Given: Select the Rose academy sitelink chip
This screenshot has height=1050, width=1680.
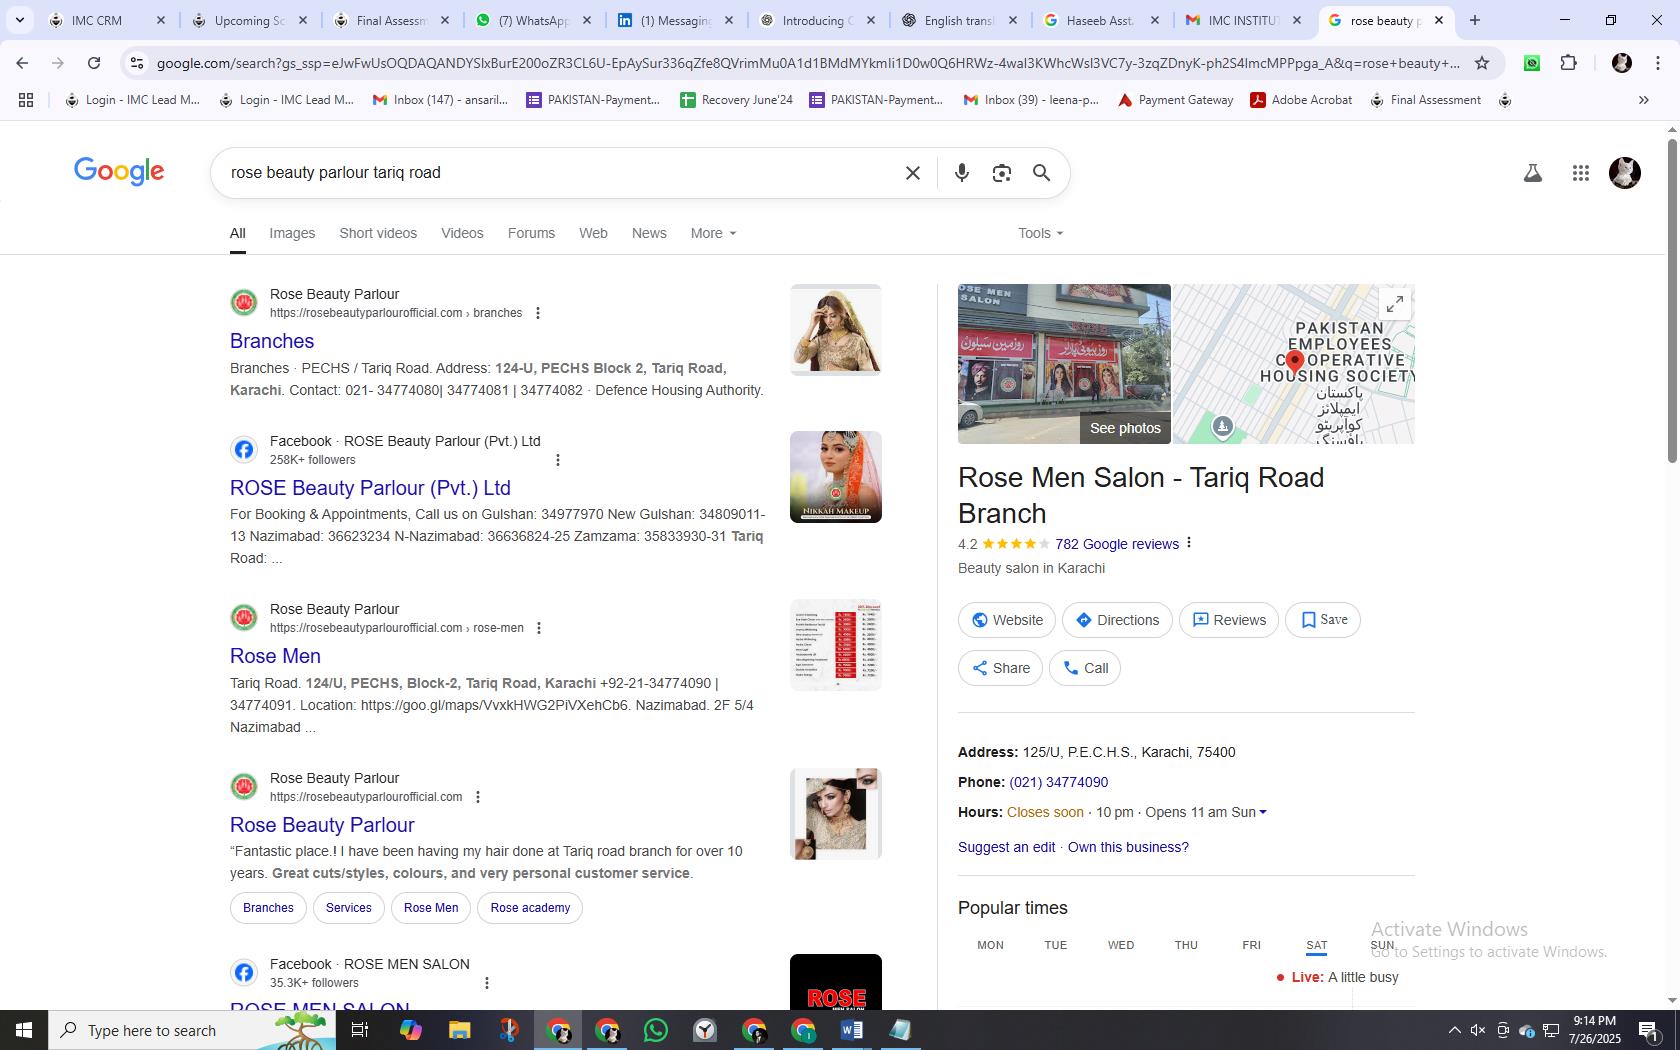Looking at the screenshot, I should pos(530,908).
